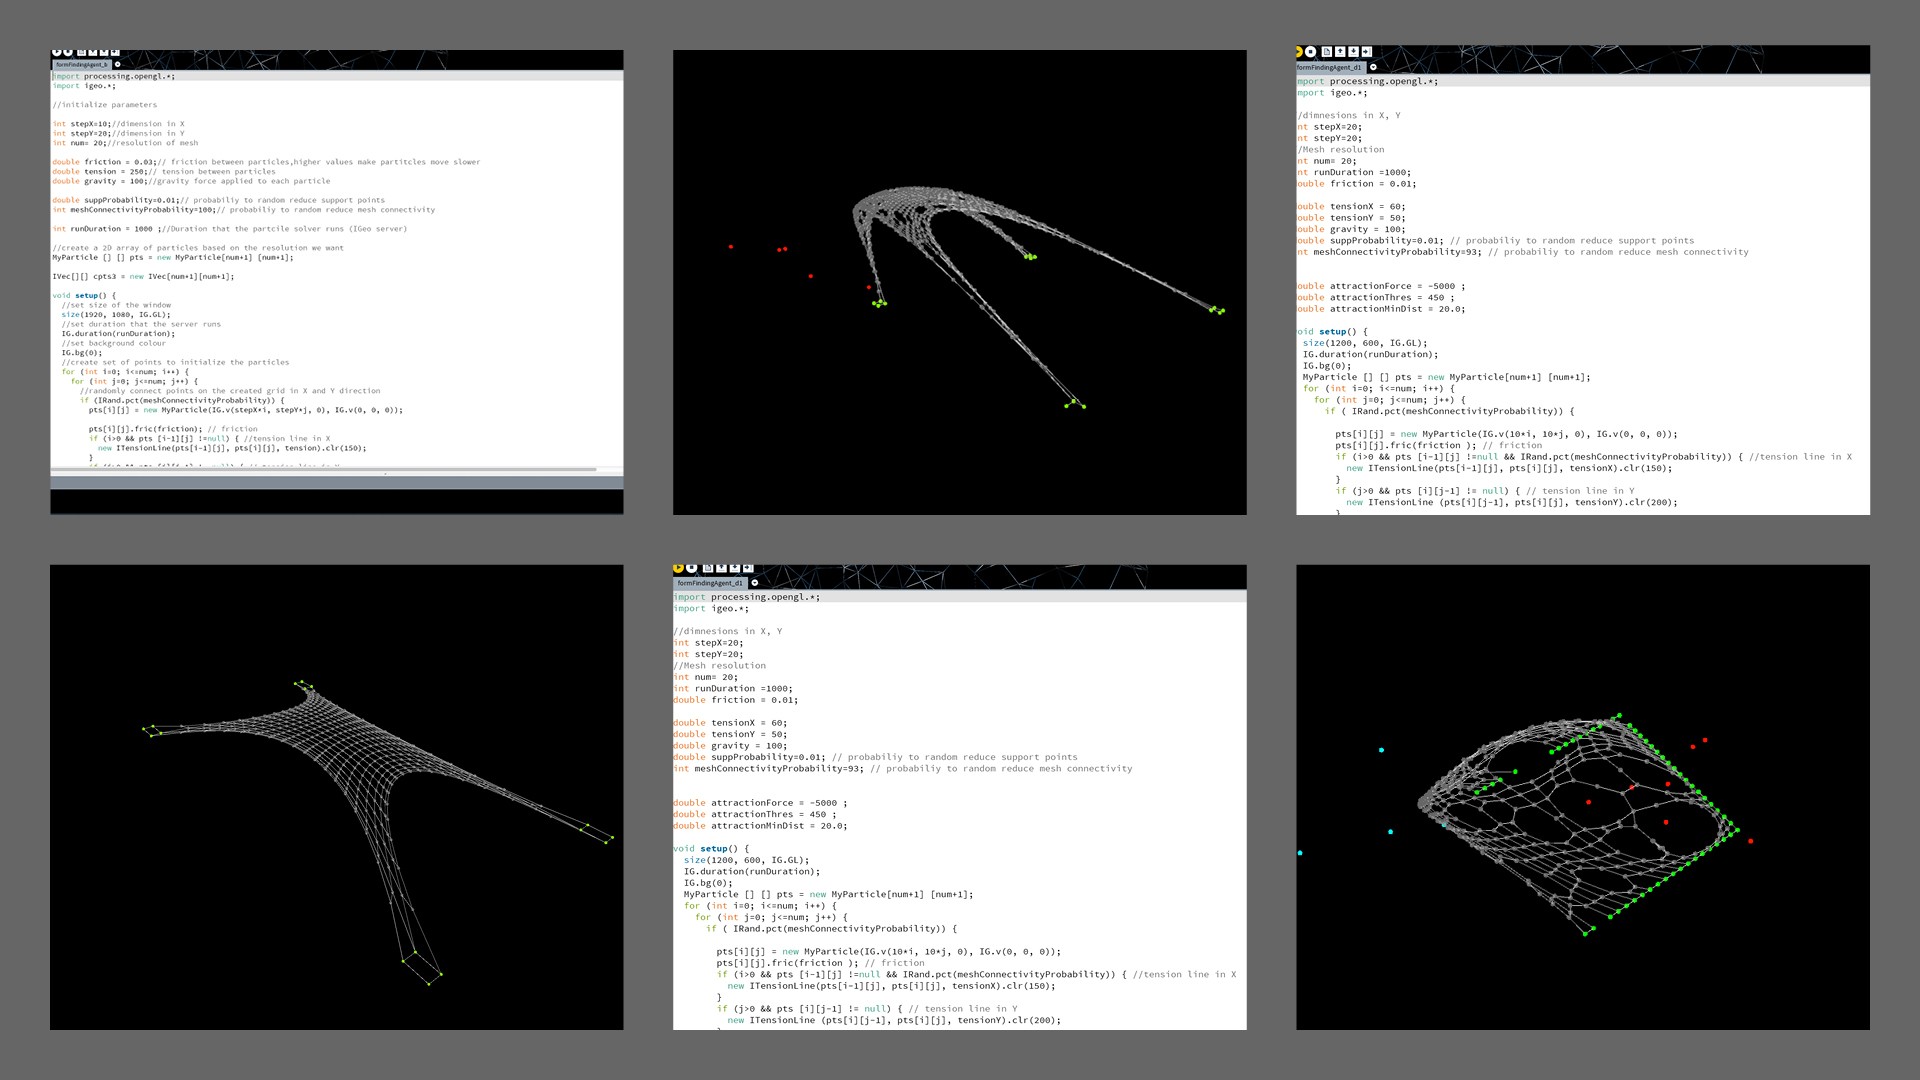Image resolution: width=1920 pixels, height=1080 pixels.
Task: Open tab menu arrow in upper-right editor
Action: pyautogui.click(x=1373, y=67)
